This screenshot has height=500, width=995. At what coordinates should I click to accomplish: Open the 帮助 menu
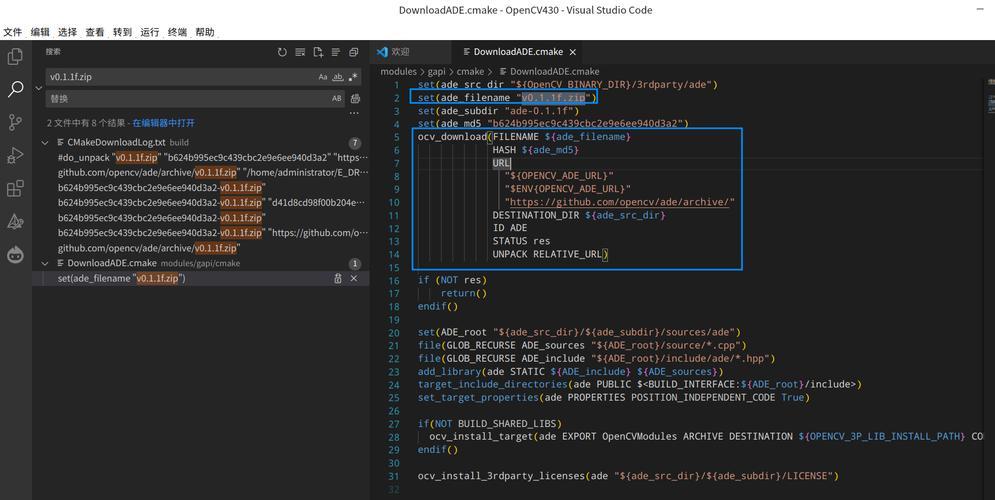point(205,32)
